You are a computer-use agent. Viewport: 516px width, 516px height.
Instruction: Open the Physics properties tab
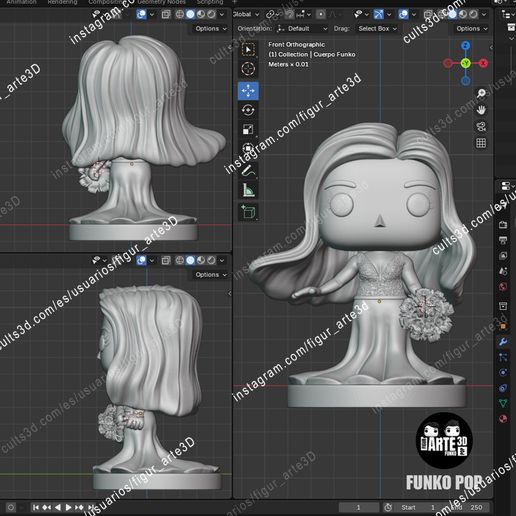click(x=503, y=372)
